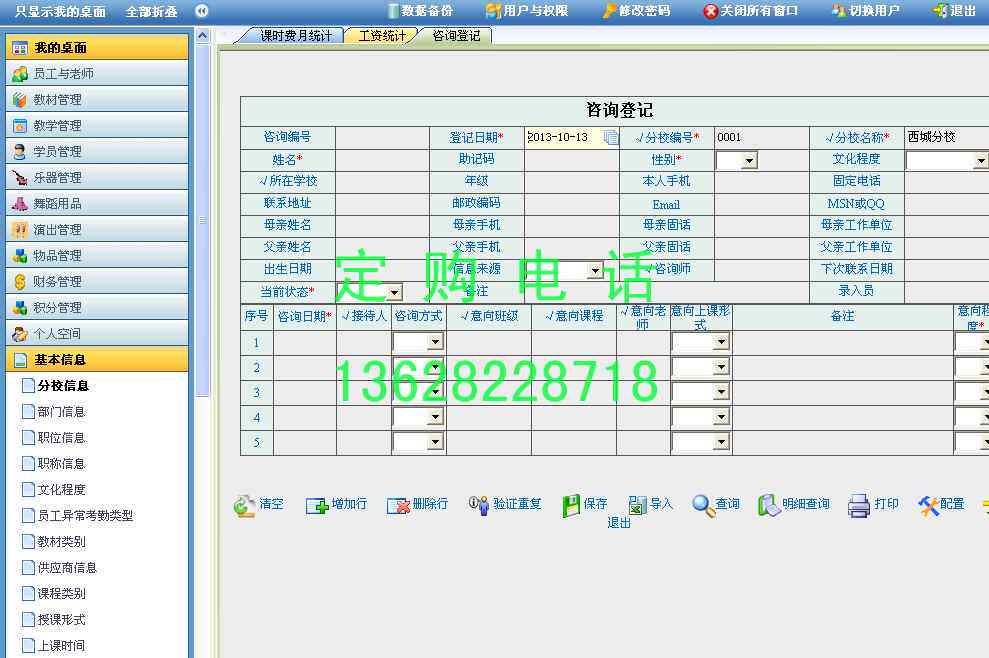Click 配置 settings button
The height and width of the screenshot is (658, 989).
[942, 505]
